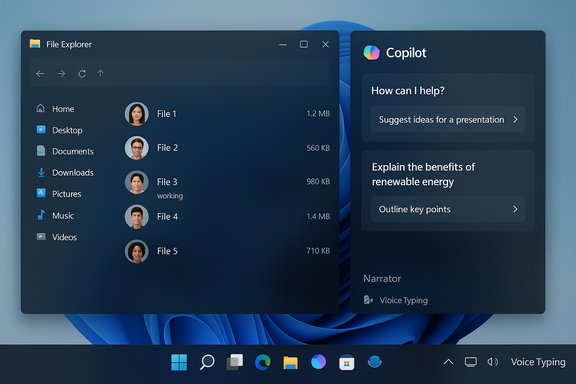576x384 pixels.
Task: Click the File 4 name
Action: (x=167, y=216)
